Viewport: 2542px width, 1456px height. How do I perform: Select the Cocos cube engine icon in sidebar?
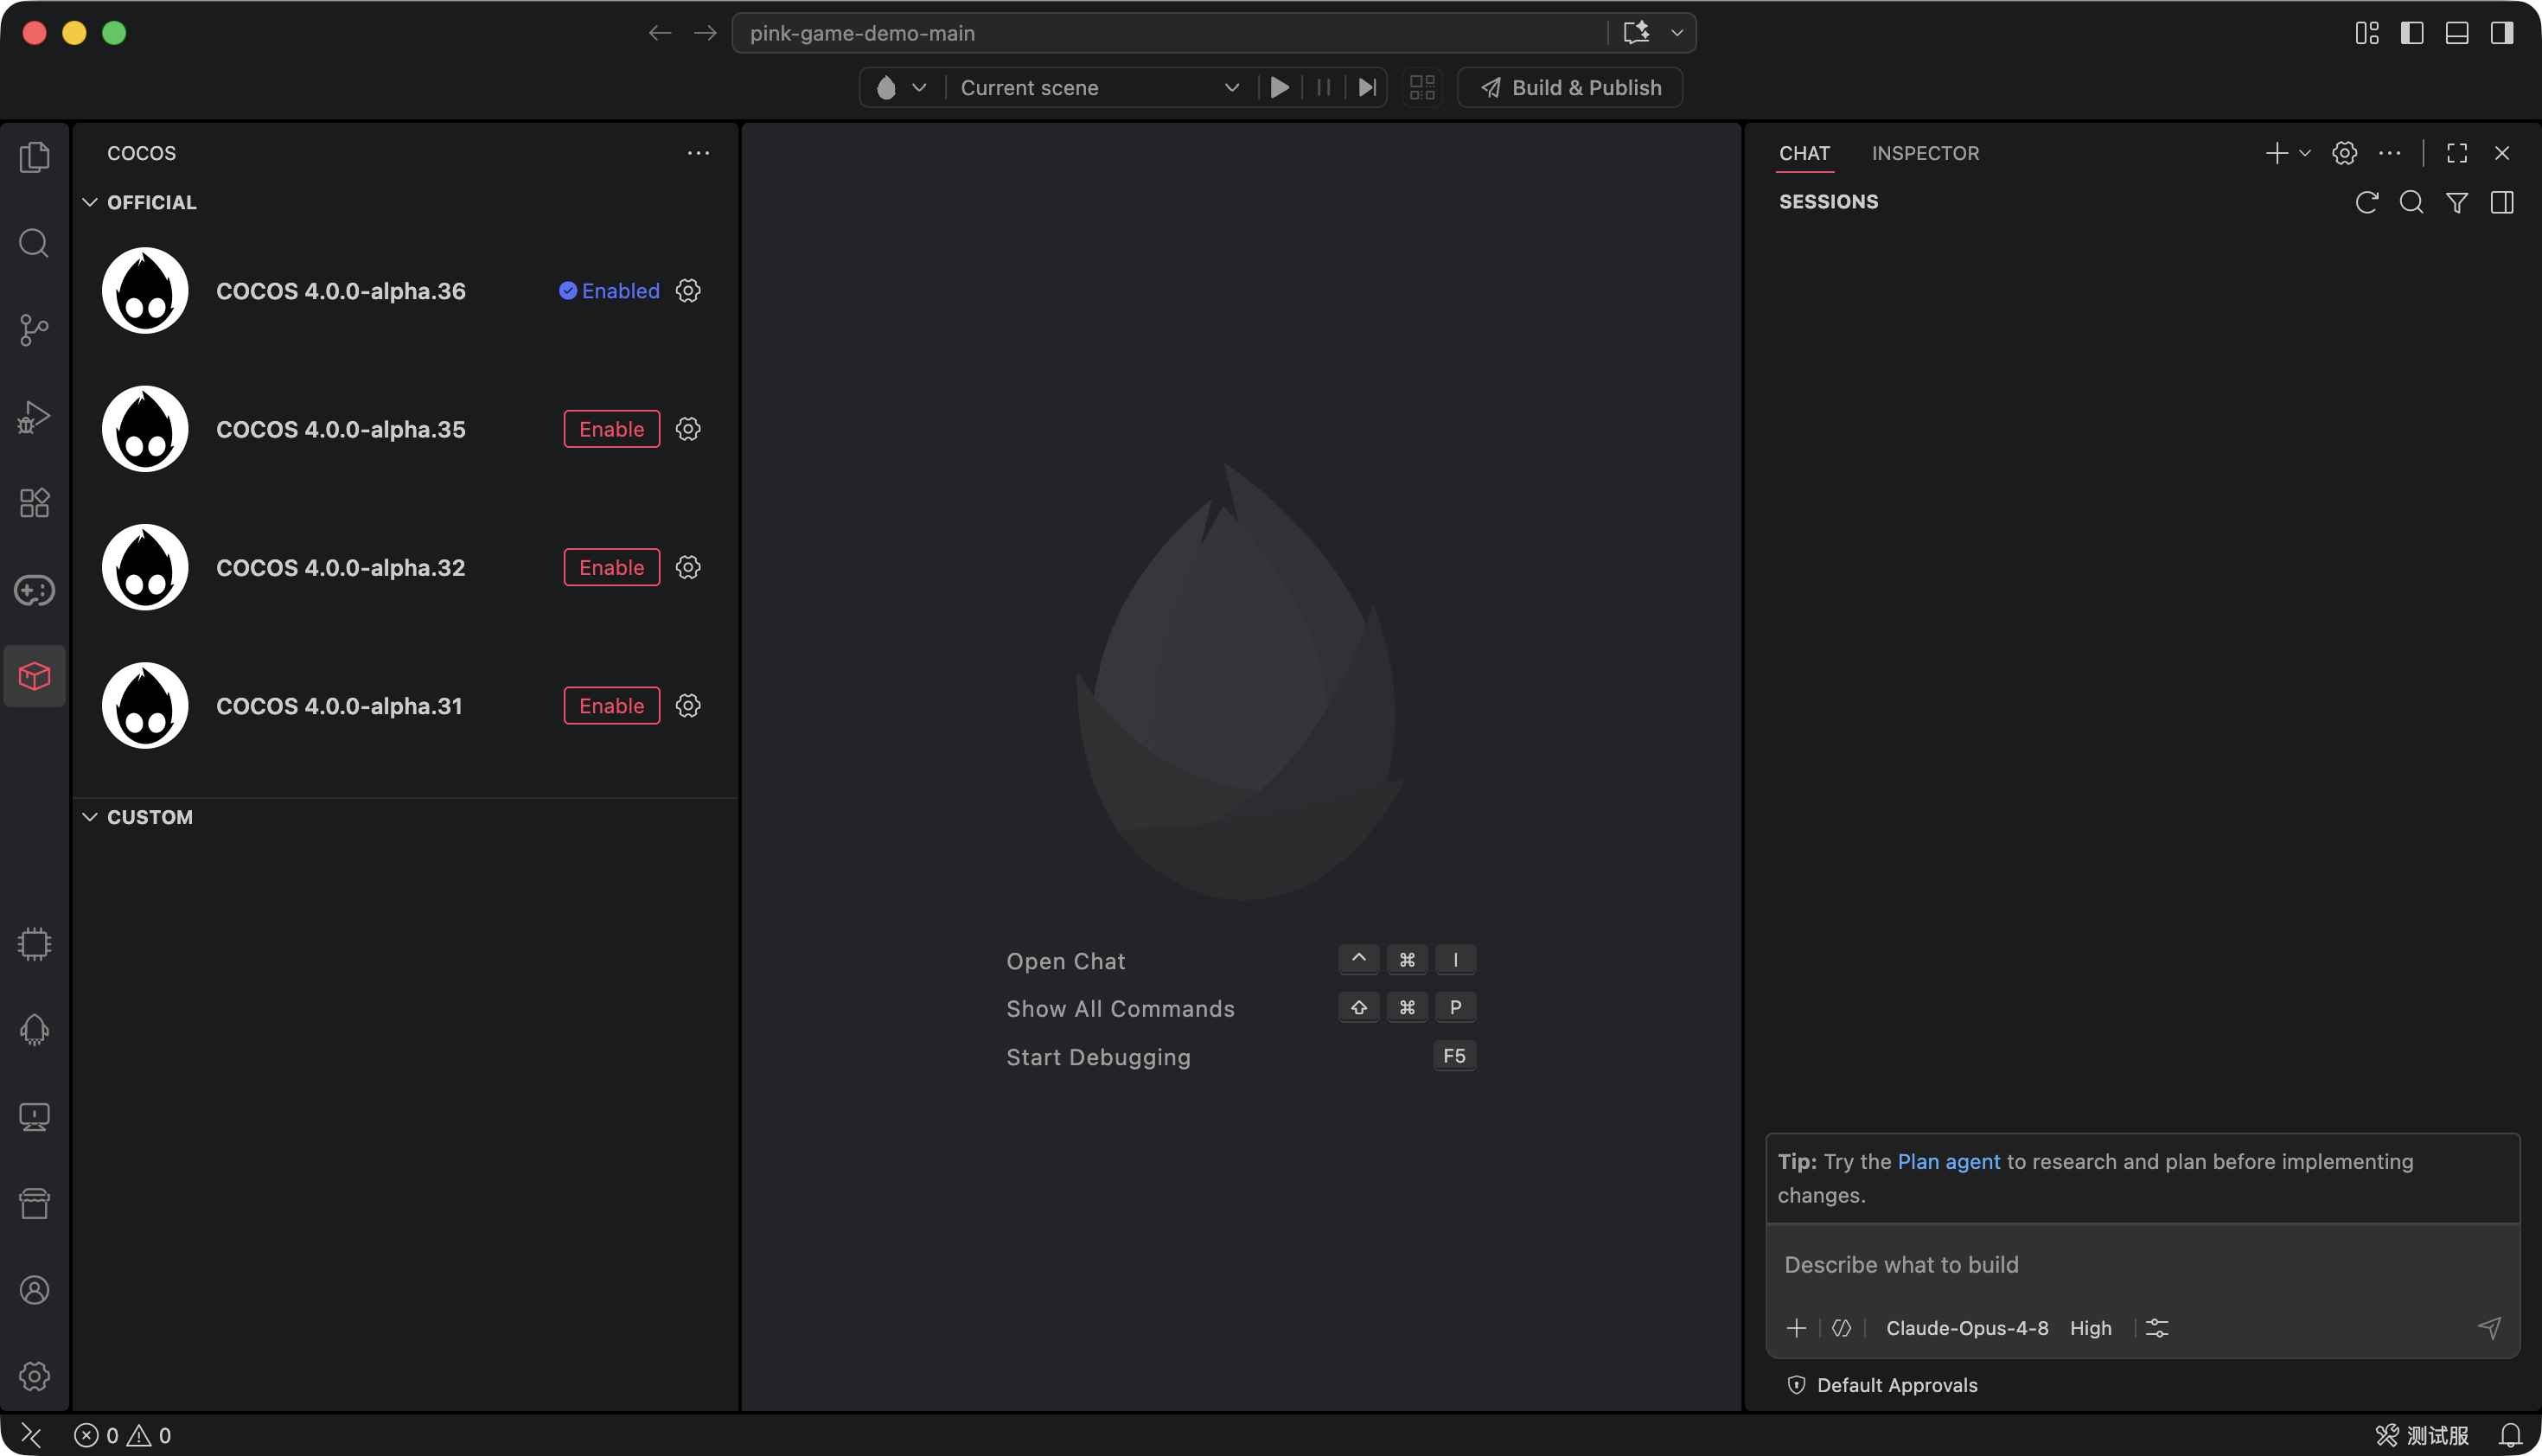pos(34,677)
